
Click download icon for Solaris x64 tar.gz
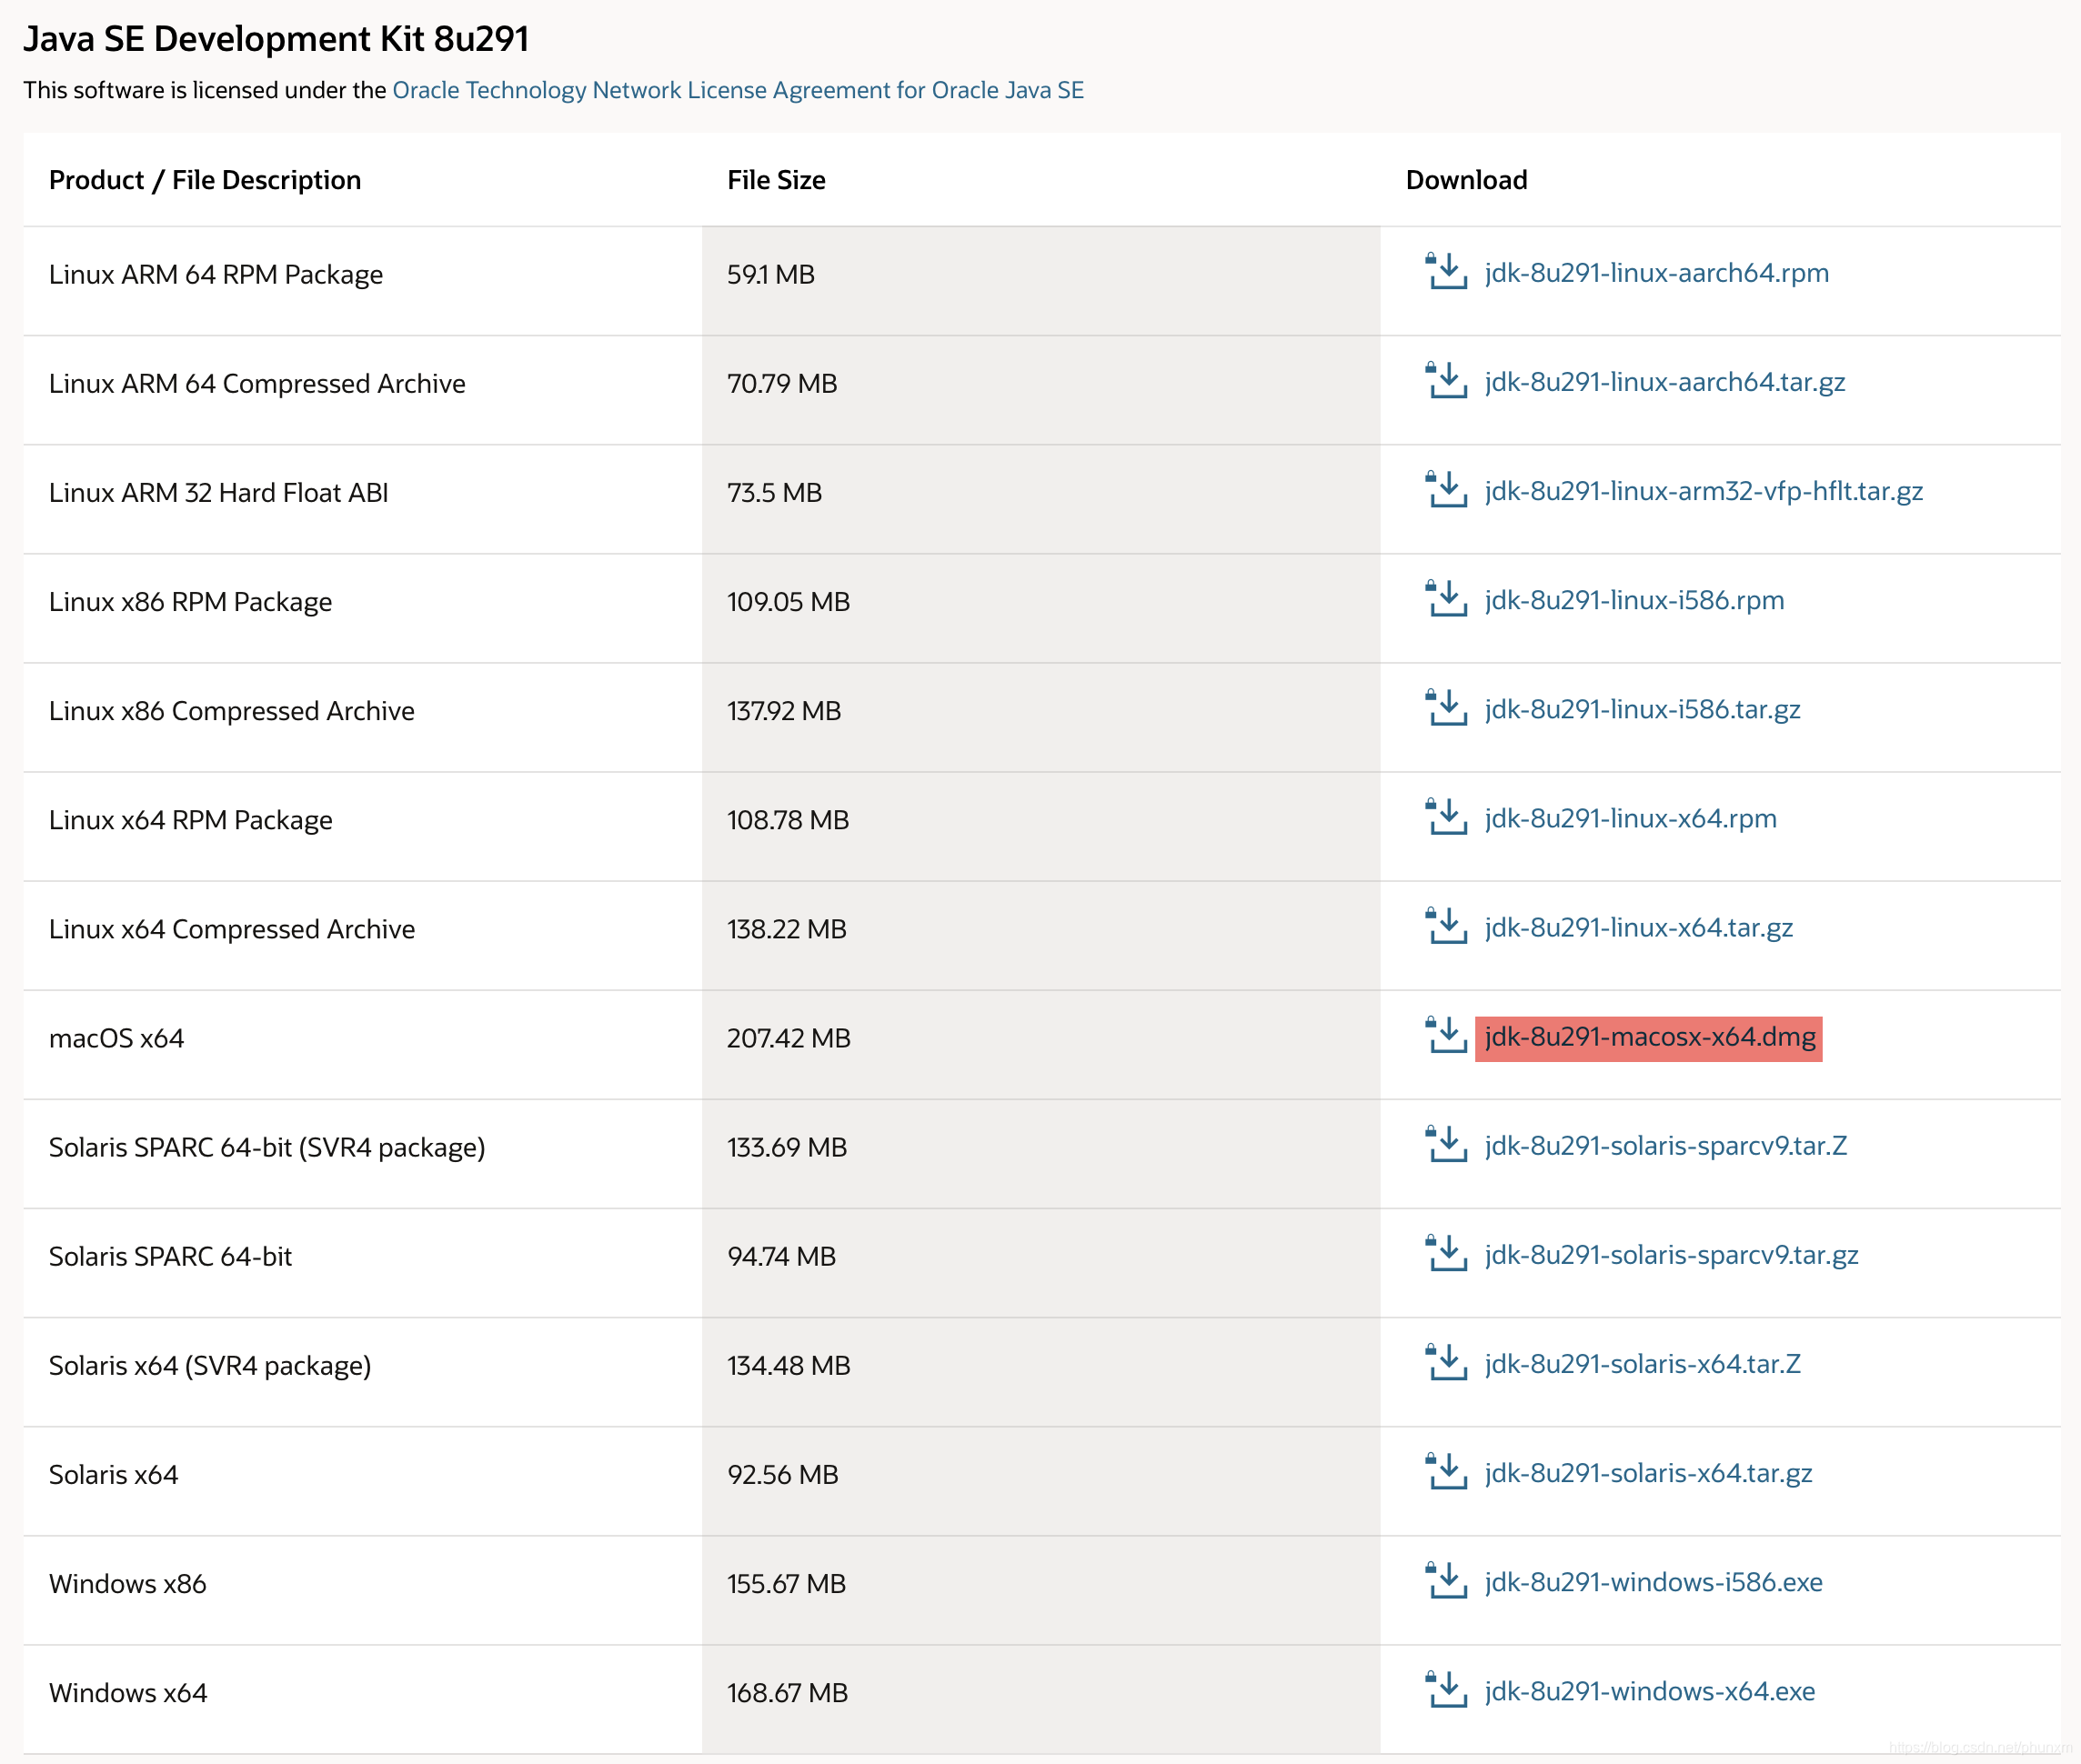coord(1446,1471)
